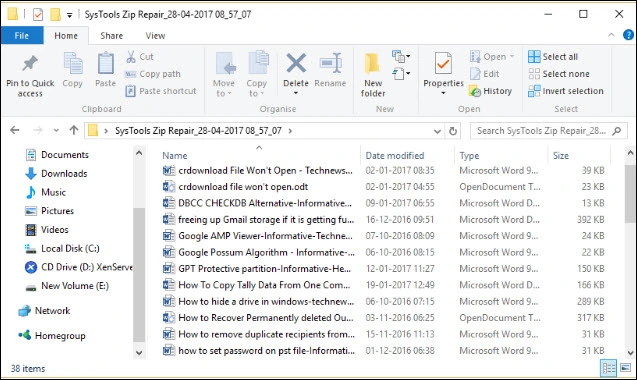
Task: Select GPT Protective partition-Informative file
Action: [x=256, y=269]
